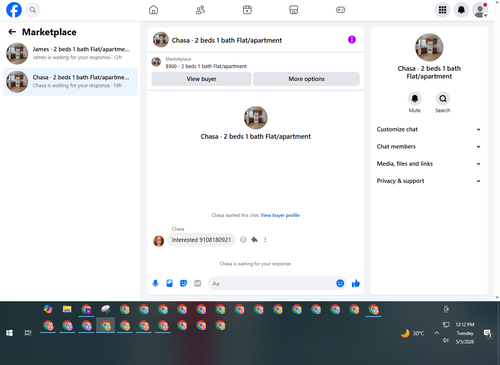Choose a GIF icon
The width and height of the screenshot is (500, 365).
point(198,283)
